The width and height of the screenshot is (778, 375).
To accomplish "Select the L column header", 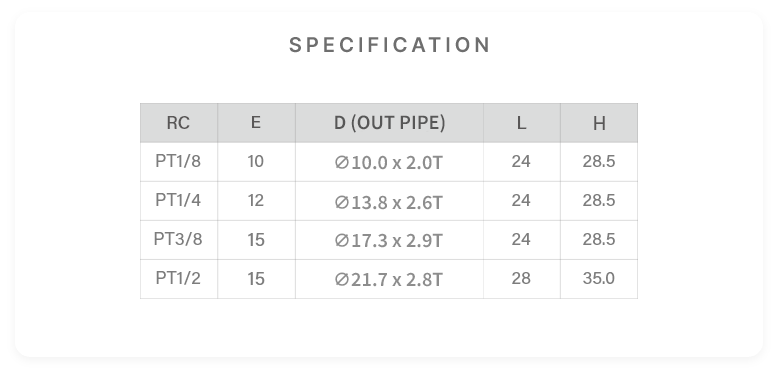I will (x=521, y=123).
